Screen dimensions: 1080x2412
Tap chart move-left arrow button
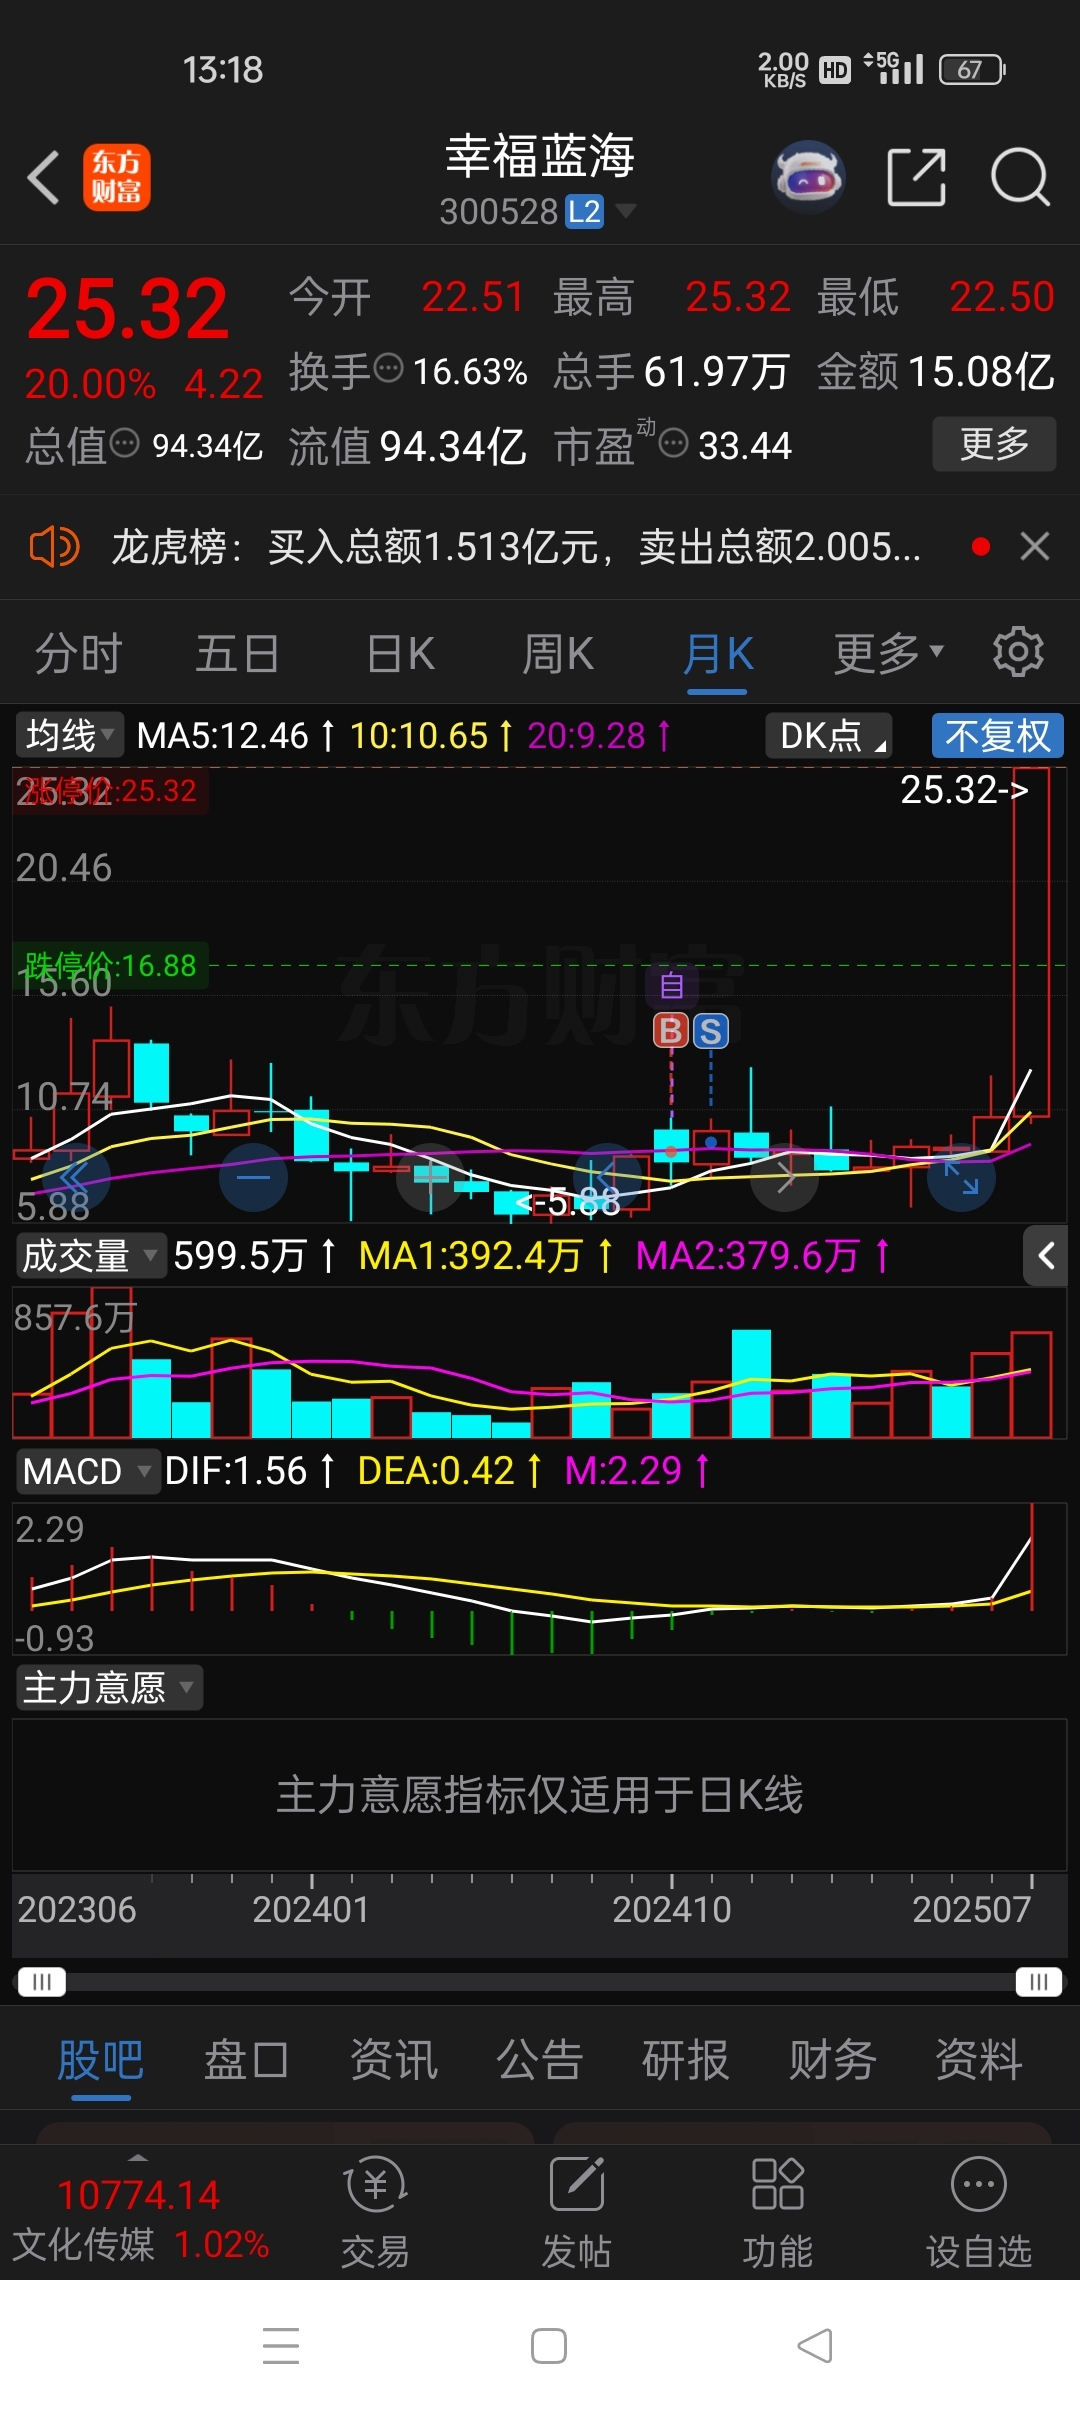click(x=607, y=1177)
